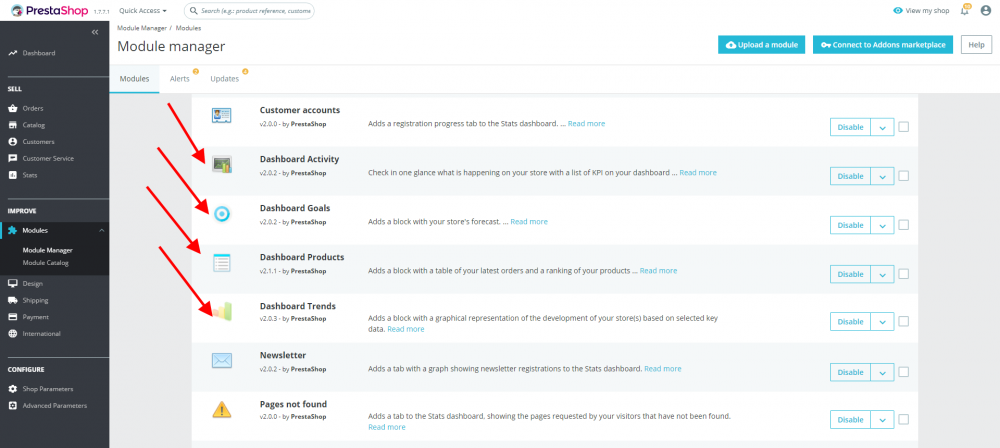Click the View my shop eye icon

click(x=898, y=11)
